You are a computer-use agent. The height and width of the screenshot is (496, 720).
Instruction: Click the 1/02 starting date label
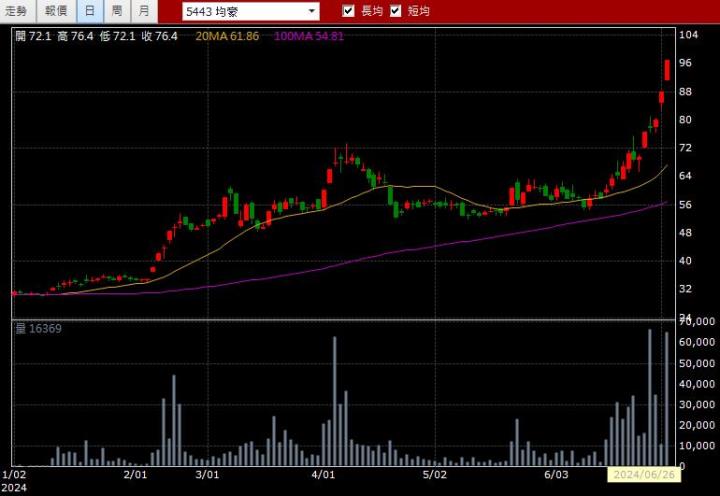tap(14, 474)
